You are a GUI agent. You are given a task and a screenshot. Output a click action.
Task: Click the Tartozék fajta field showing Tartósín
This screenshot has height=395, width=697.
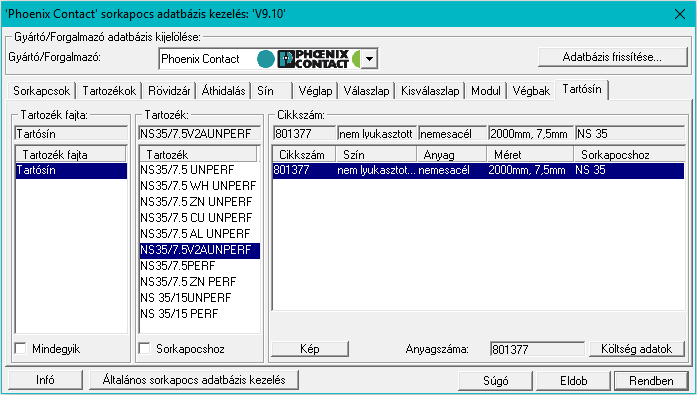click(x=71, y=133)
